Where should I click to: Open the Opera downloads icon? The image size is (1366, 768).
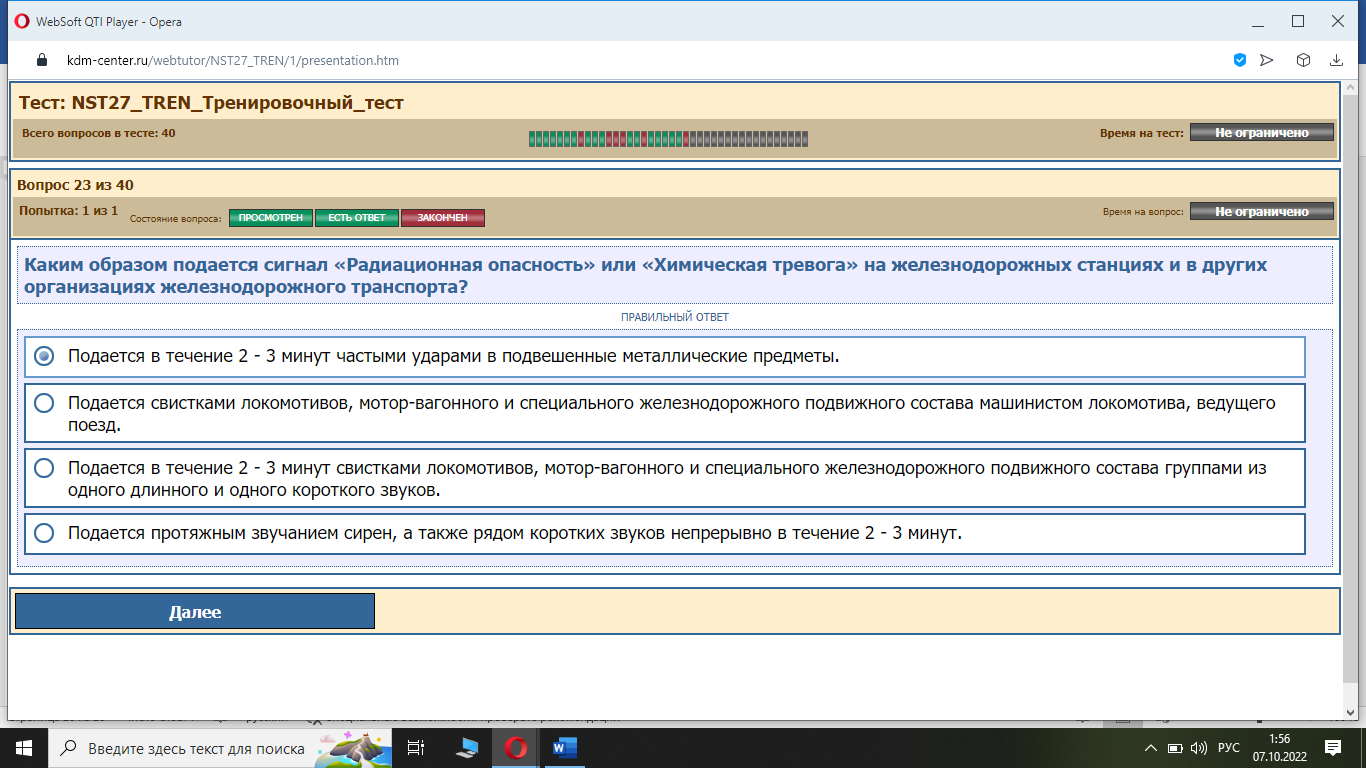[x=1336, y=60]
